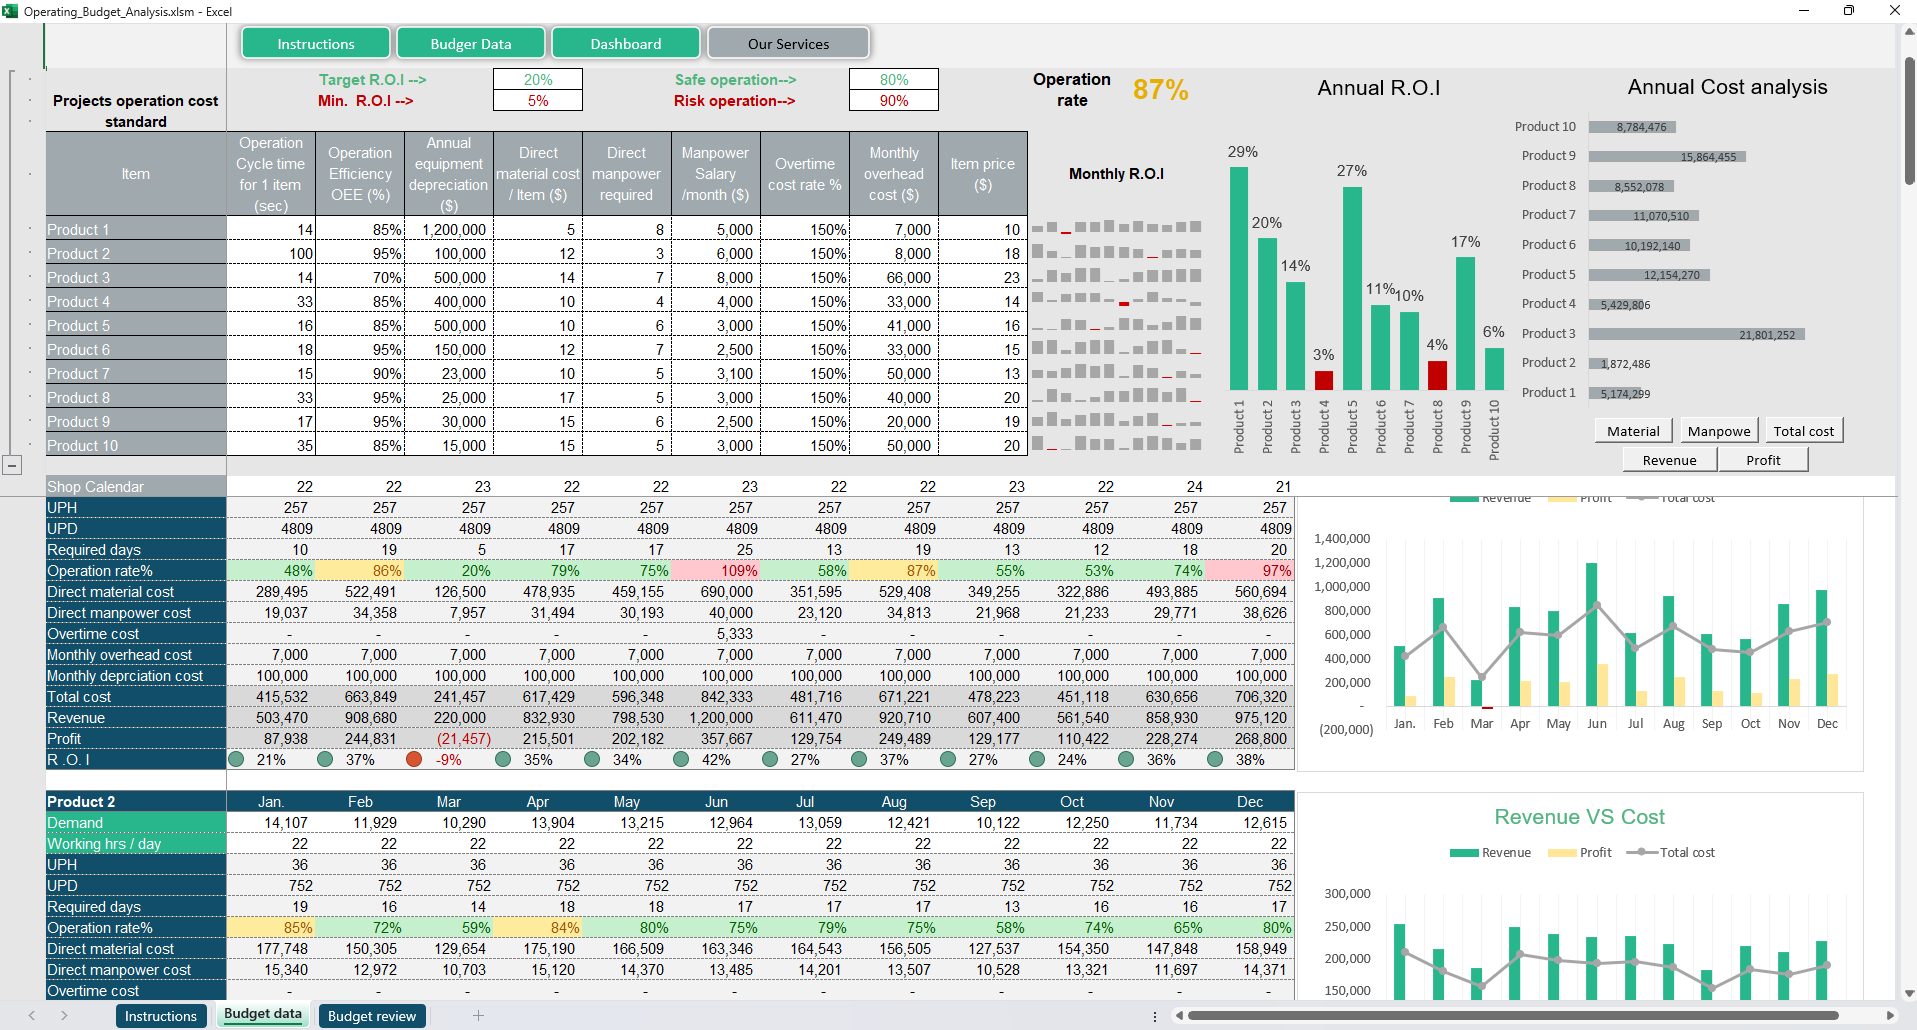The width and height of the screenshot is (1917, 1030).
Task: Click the previous sheet navigation arrow
Action: click(32, 1016)
